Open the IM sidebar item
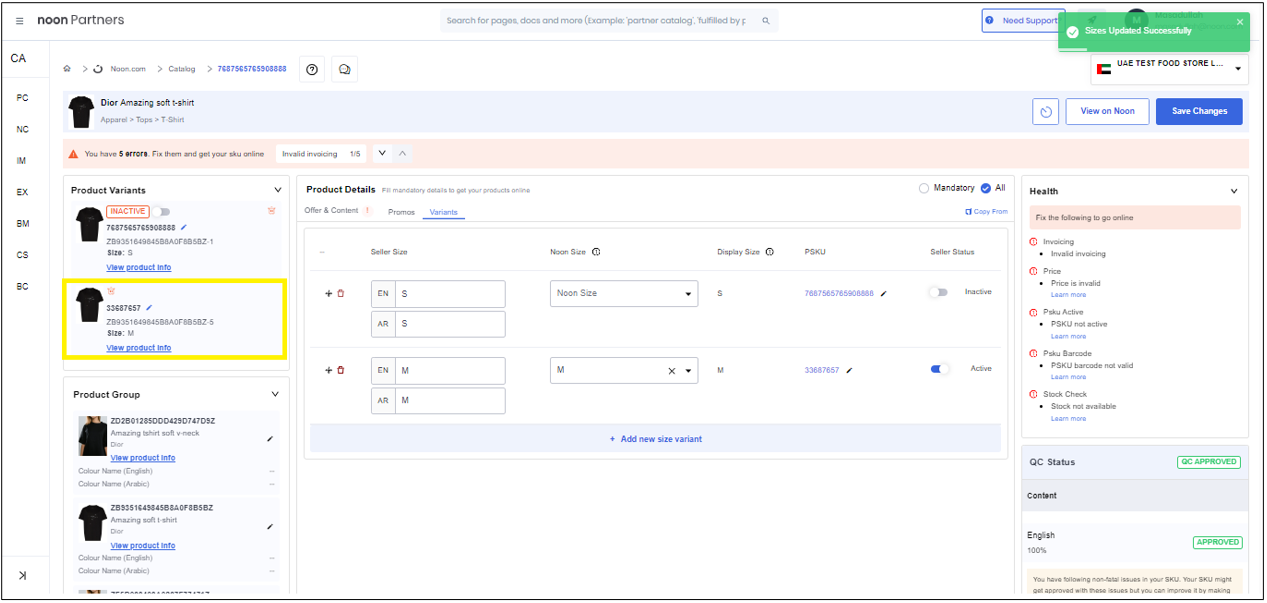 pyautogui.click(x=22, y=161)
